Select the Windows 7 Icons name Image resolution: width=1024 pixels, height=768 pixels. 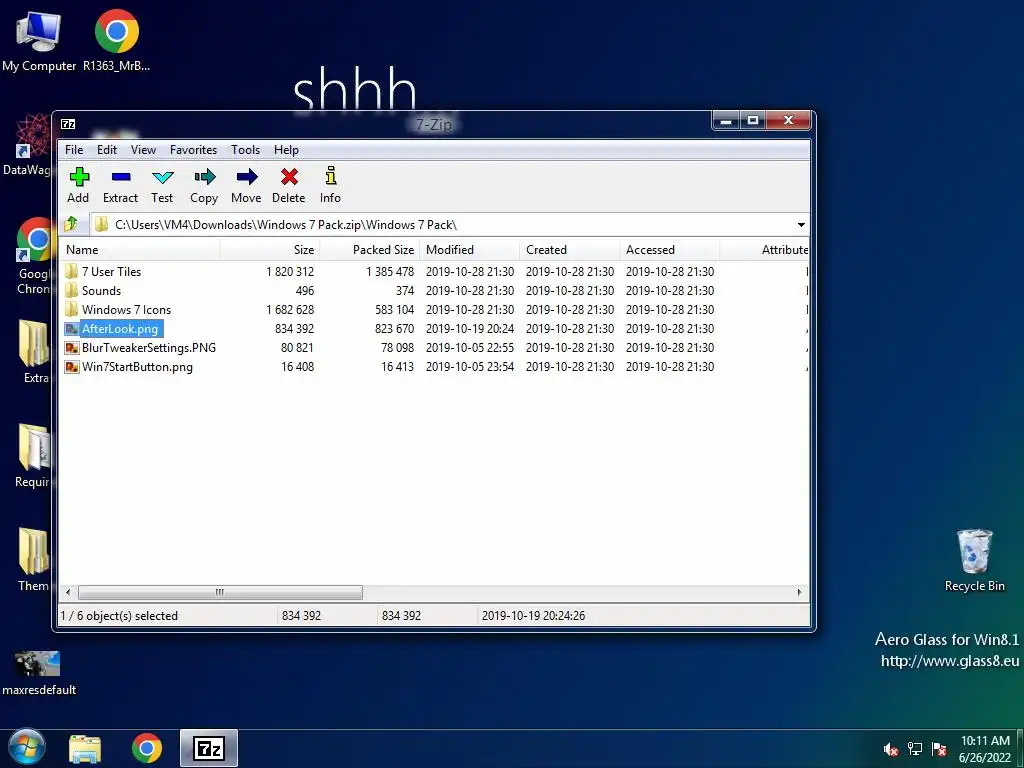(126, 309)
